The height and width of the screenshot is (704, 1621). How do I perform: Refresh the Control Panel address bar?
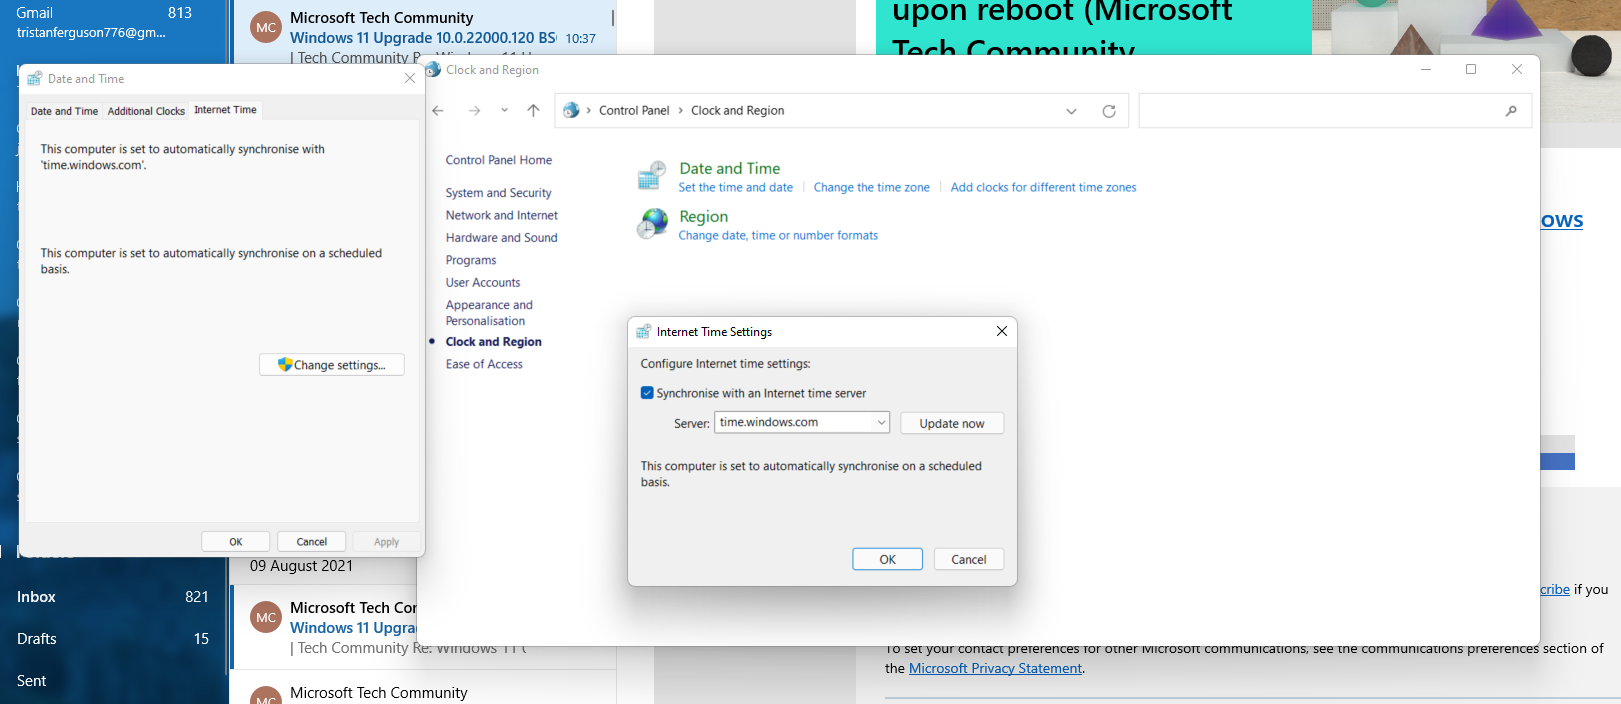pos(1109,111)
